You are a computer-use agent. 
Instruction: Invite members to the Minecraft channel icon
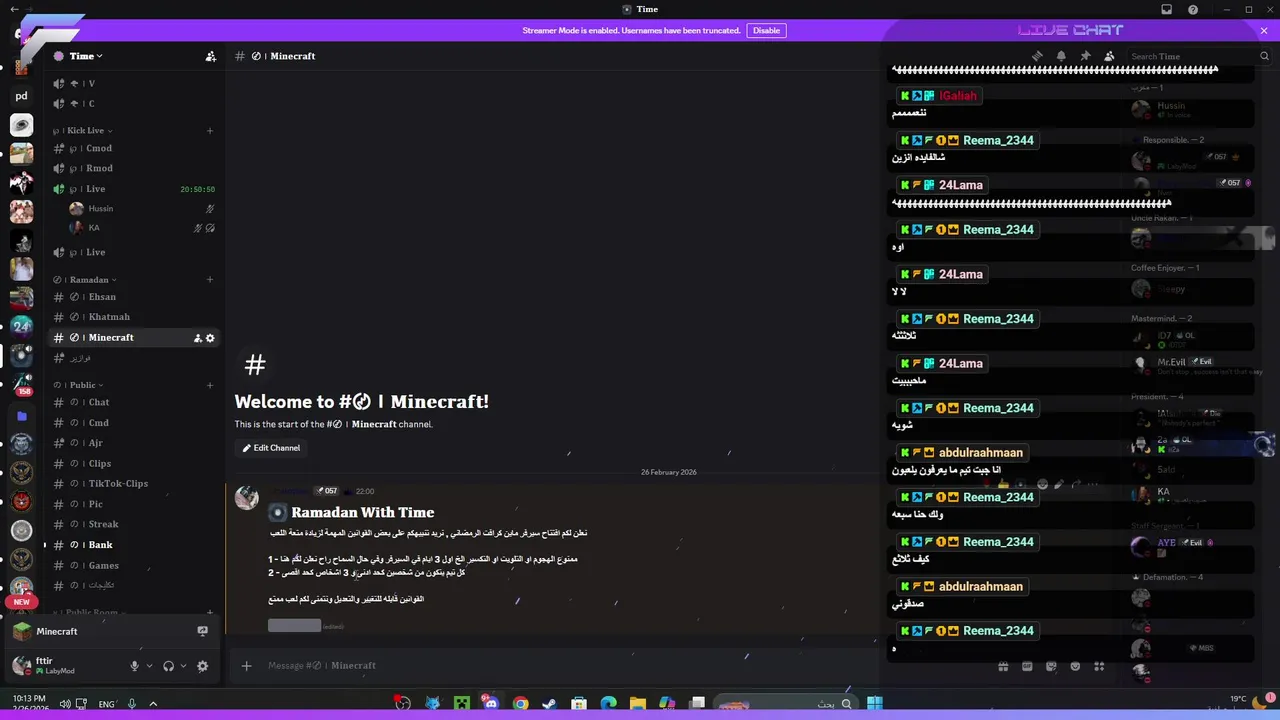click(x=197, y=338)
